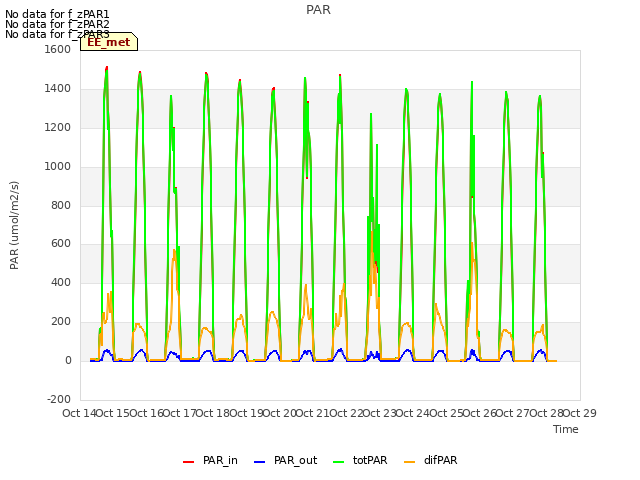Screen dimensions: 640x480
Task: Click the 600 y-axis tick label
Action: point(61,244)
